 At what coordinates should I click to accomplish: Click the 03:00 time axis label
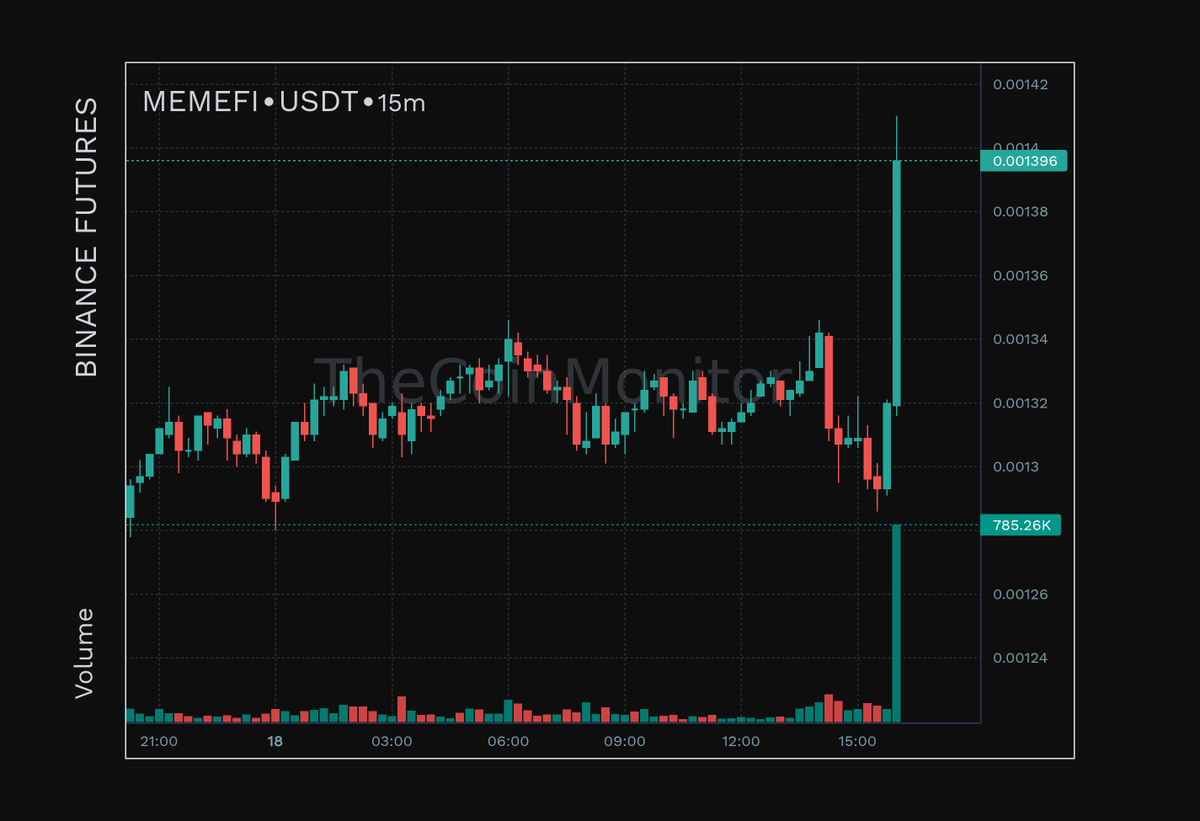[x=392, y=742]
